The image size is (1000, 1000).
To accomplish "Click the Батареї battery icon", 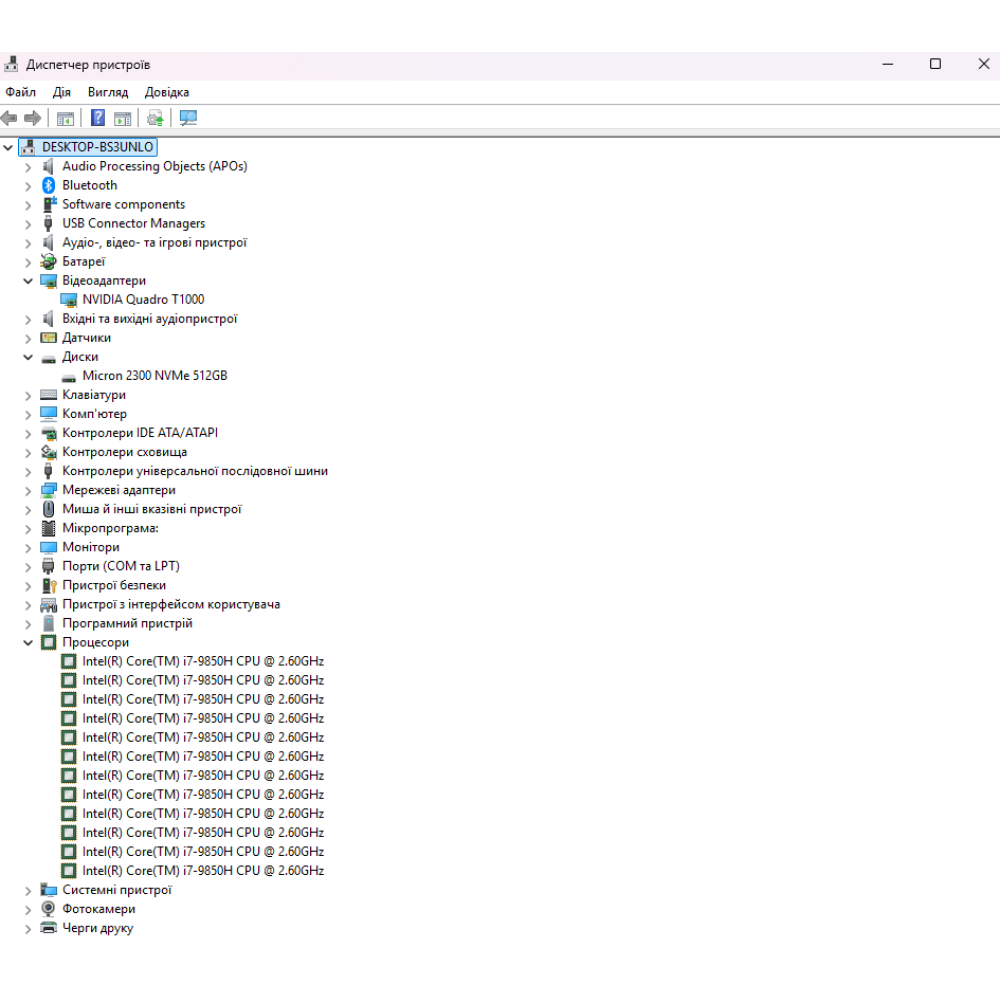I will (48, 261).
